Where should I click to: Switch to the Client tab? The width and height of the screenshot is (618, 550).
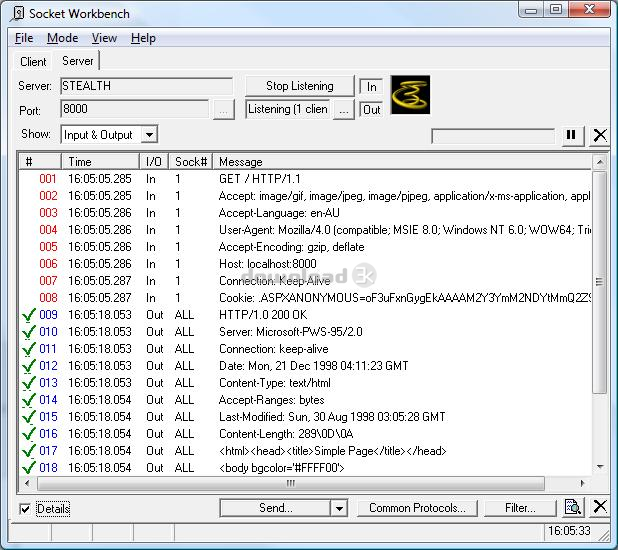[x=33, y=62]
